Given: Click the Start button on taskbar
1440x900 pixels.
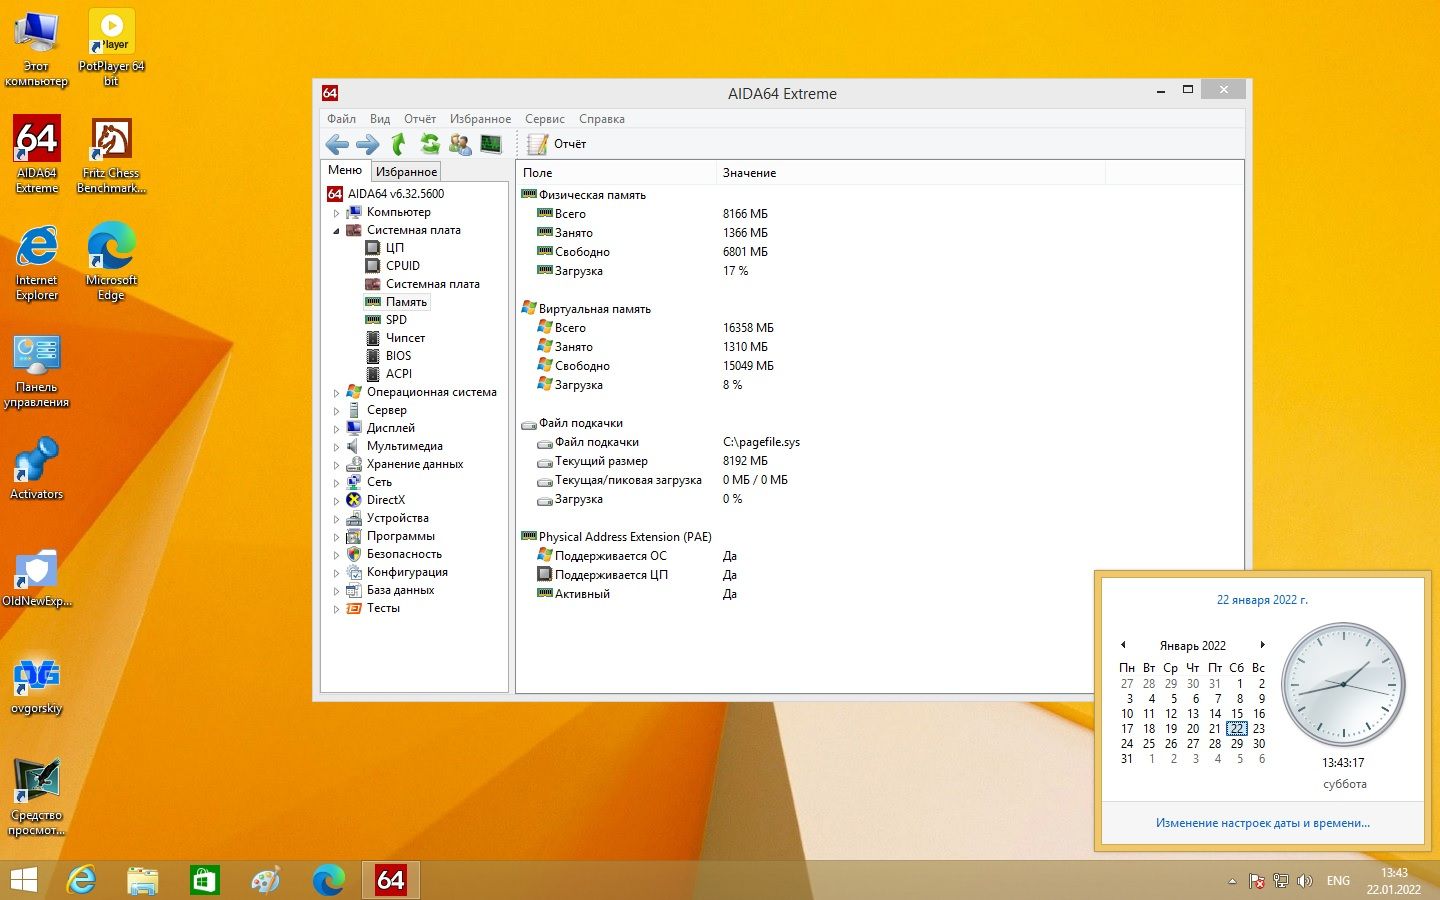Looking at the screenshot, I should pos(23,880).
